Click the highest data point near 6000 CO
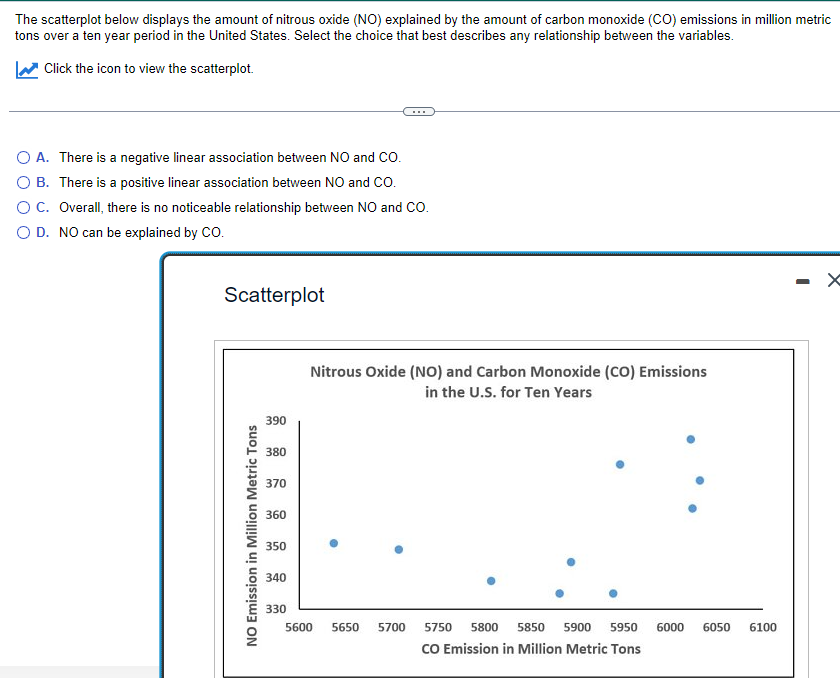Screen dimensions: 840x678 point(690,438)
